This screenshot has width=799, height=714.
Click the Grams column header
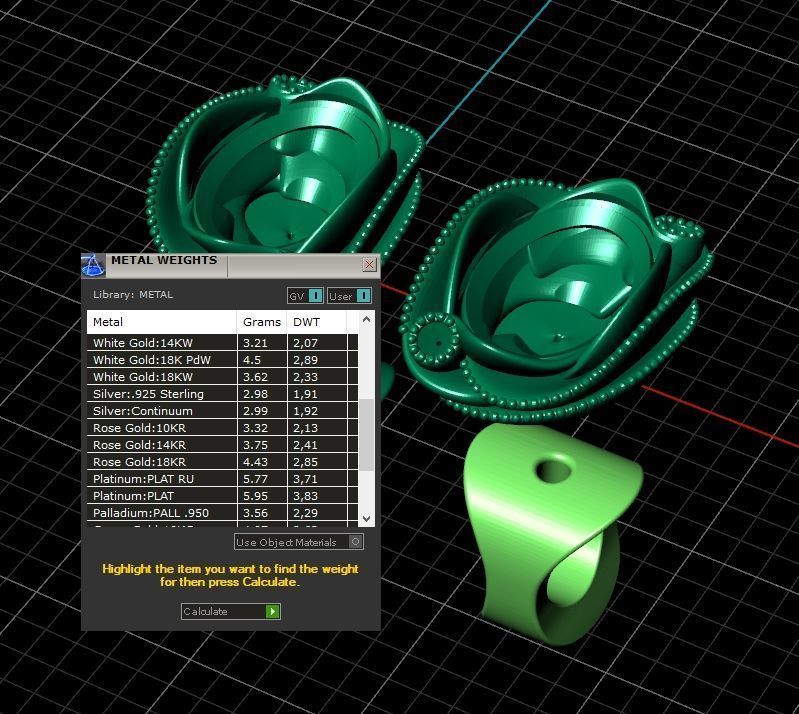click(262, 322)
